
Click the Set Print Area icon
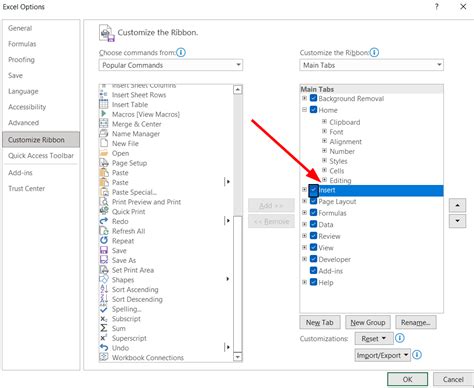104,270
